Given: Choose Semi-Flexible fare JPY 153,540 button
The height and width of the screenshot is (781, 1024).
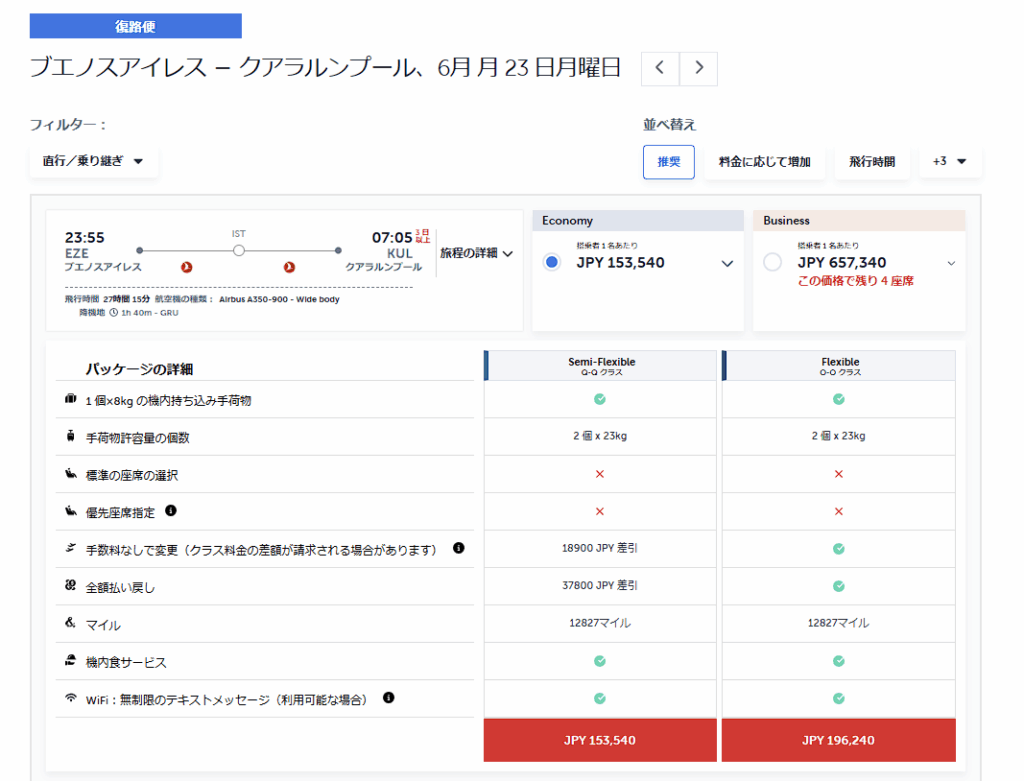Looking at the screenshot, I should pos(599,740).
